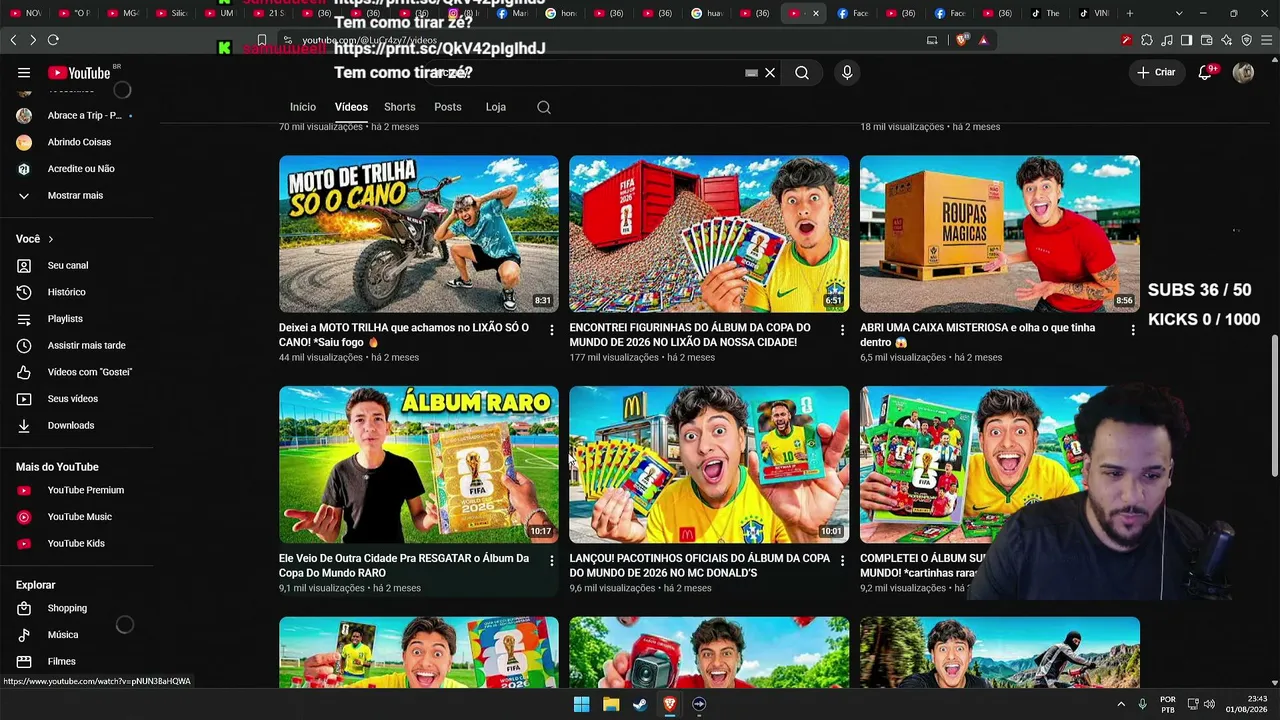Screen dimensions: 1280x720
Task: Expand sidebar subscriptions with Mostrar mais
Action: click(x=77, y=195)
